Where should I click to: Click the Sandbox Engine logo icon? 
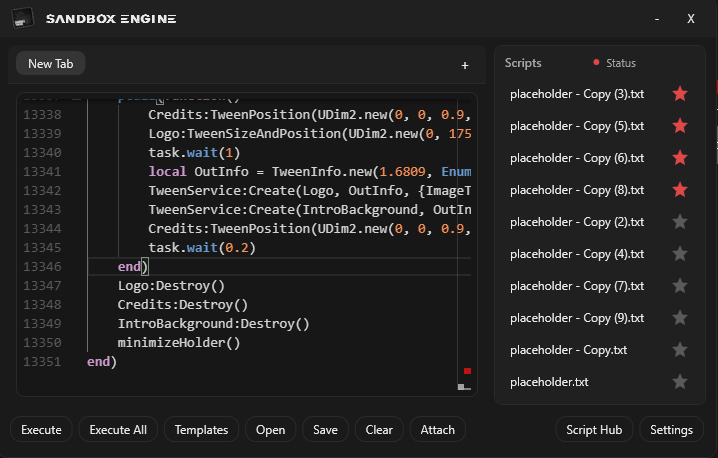tap(23, 18)
